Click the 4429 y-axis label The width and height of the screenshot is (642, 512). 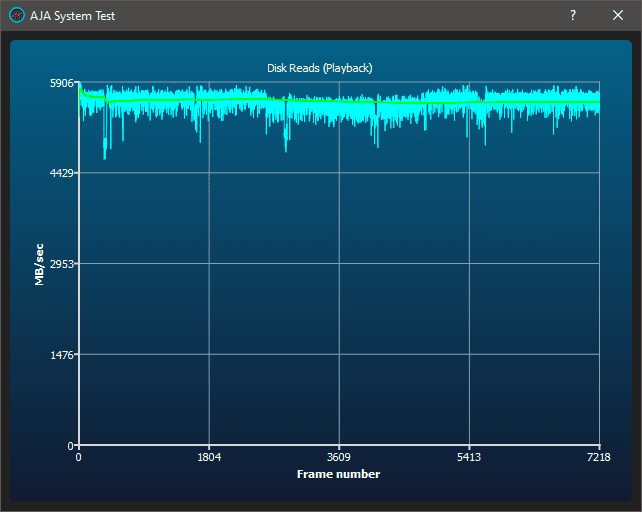pyautogui.click(x=62, y=173)
